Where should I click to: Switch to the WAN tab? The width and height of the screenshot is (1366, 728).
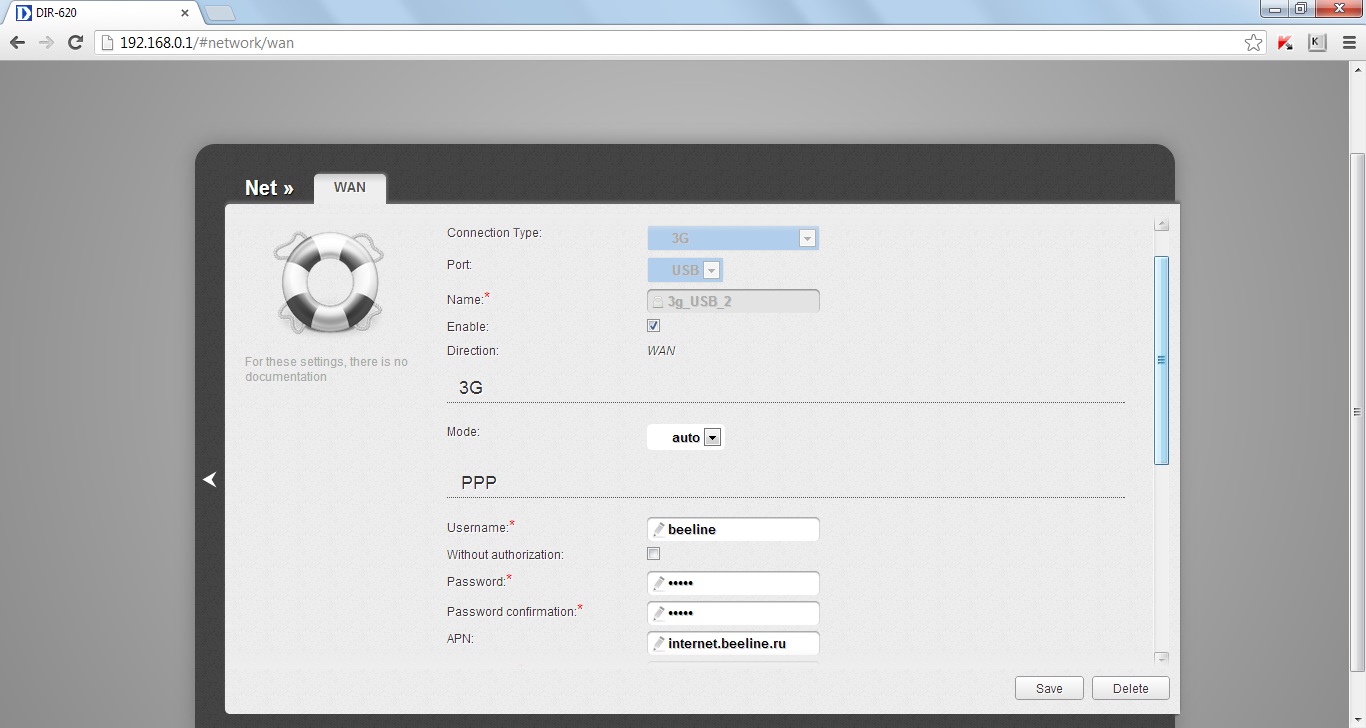(x=350, y=188)
